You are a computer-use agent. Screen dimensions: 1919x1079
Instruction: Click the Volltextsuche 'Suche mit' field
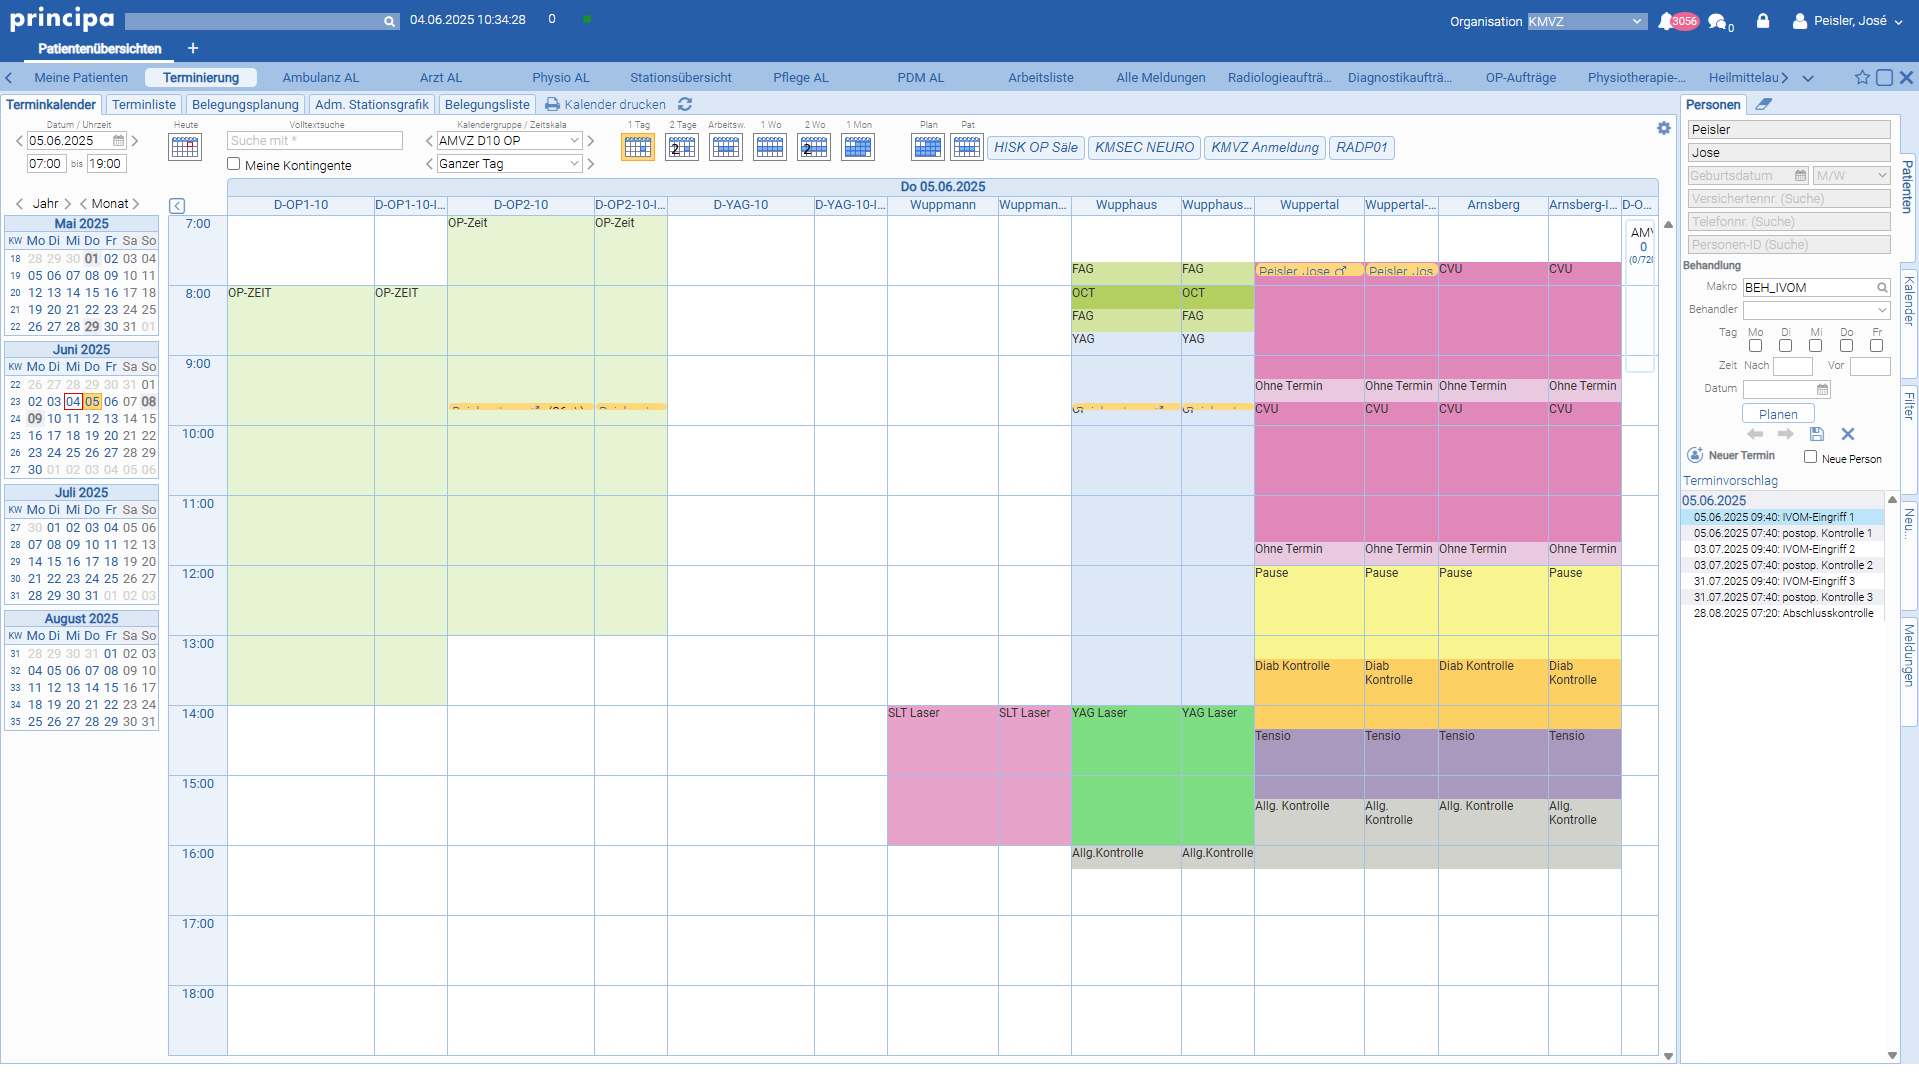(315, 141)
